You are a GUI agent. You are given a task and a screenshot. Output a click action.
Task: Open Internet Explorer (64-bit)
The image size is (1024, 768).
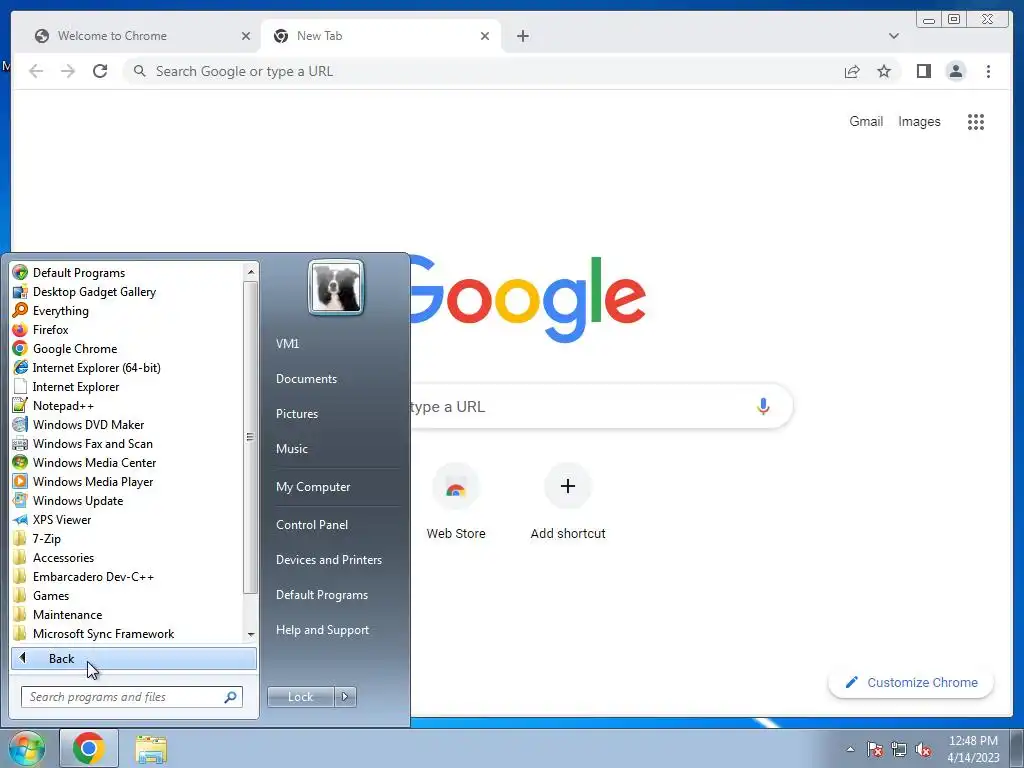pyautogui.click(x=96, y=368)
